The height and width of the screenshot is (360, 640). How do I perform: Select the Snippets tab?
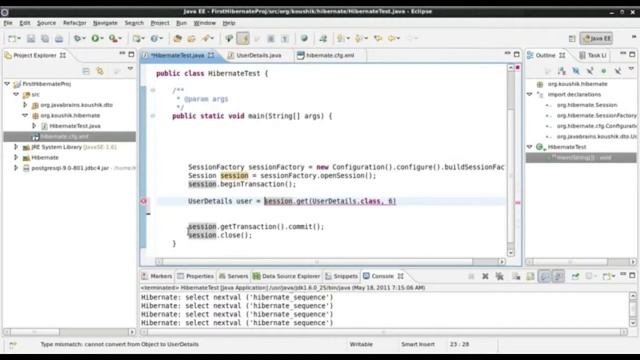tap(342, 276)
